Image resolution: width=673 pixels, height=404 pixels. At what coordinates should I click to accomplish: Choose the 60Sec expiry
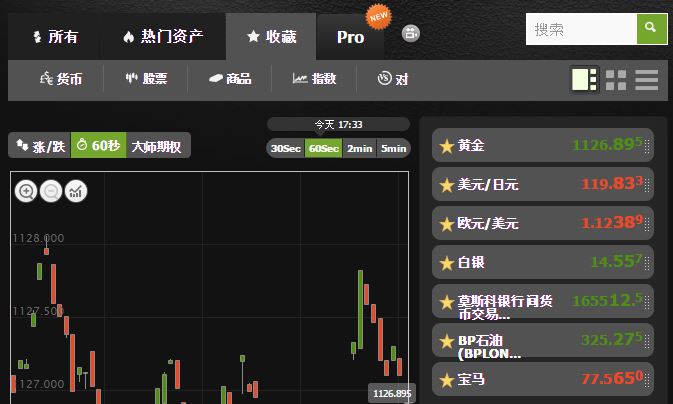tap(324, 148)
